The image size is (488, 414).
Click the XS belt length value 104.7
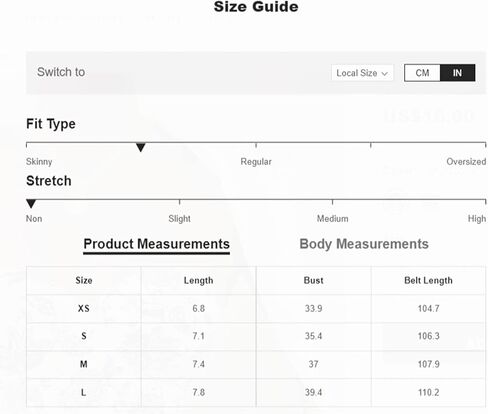click(428, 308)
